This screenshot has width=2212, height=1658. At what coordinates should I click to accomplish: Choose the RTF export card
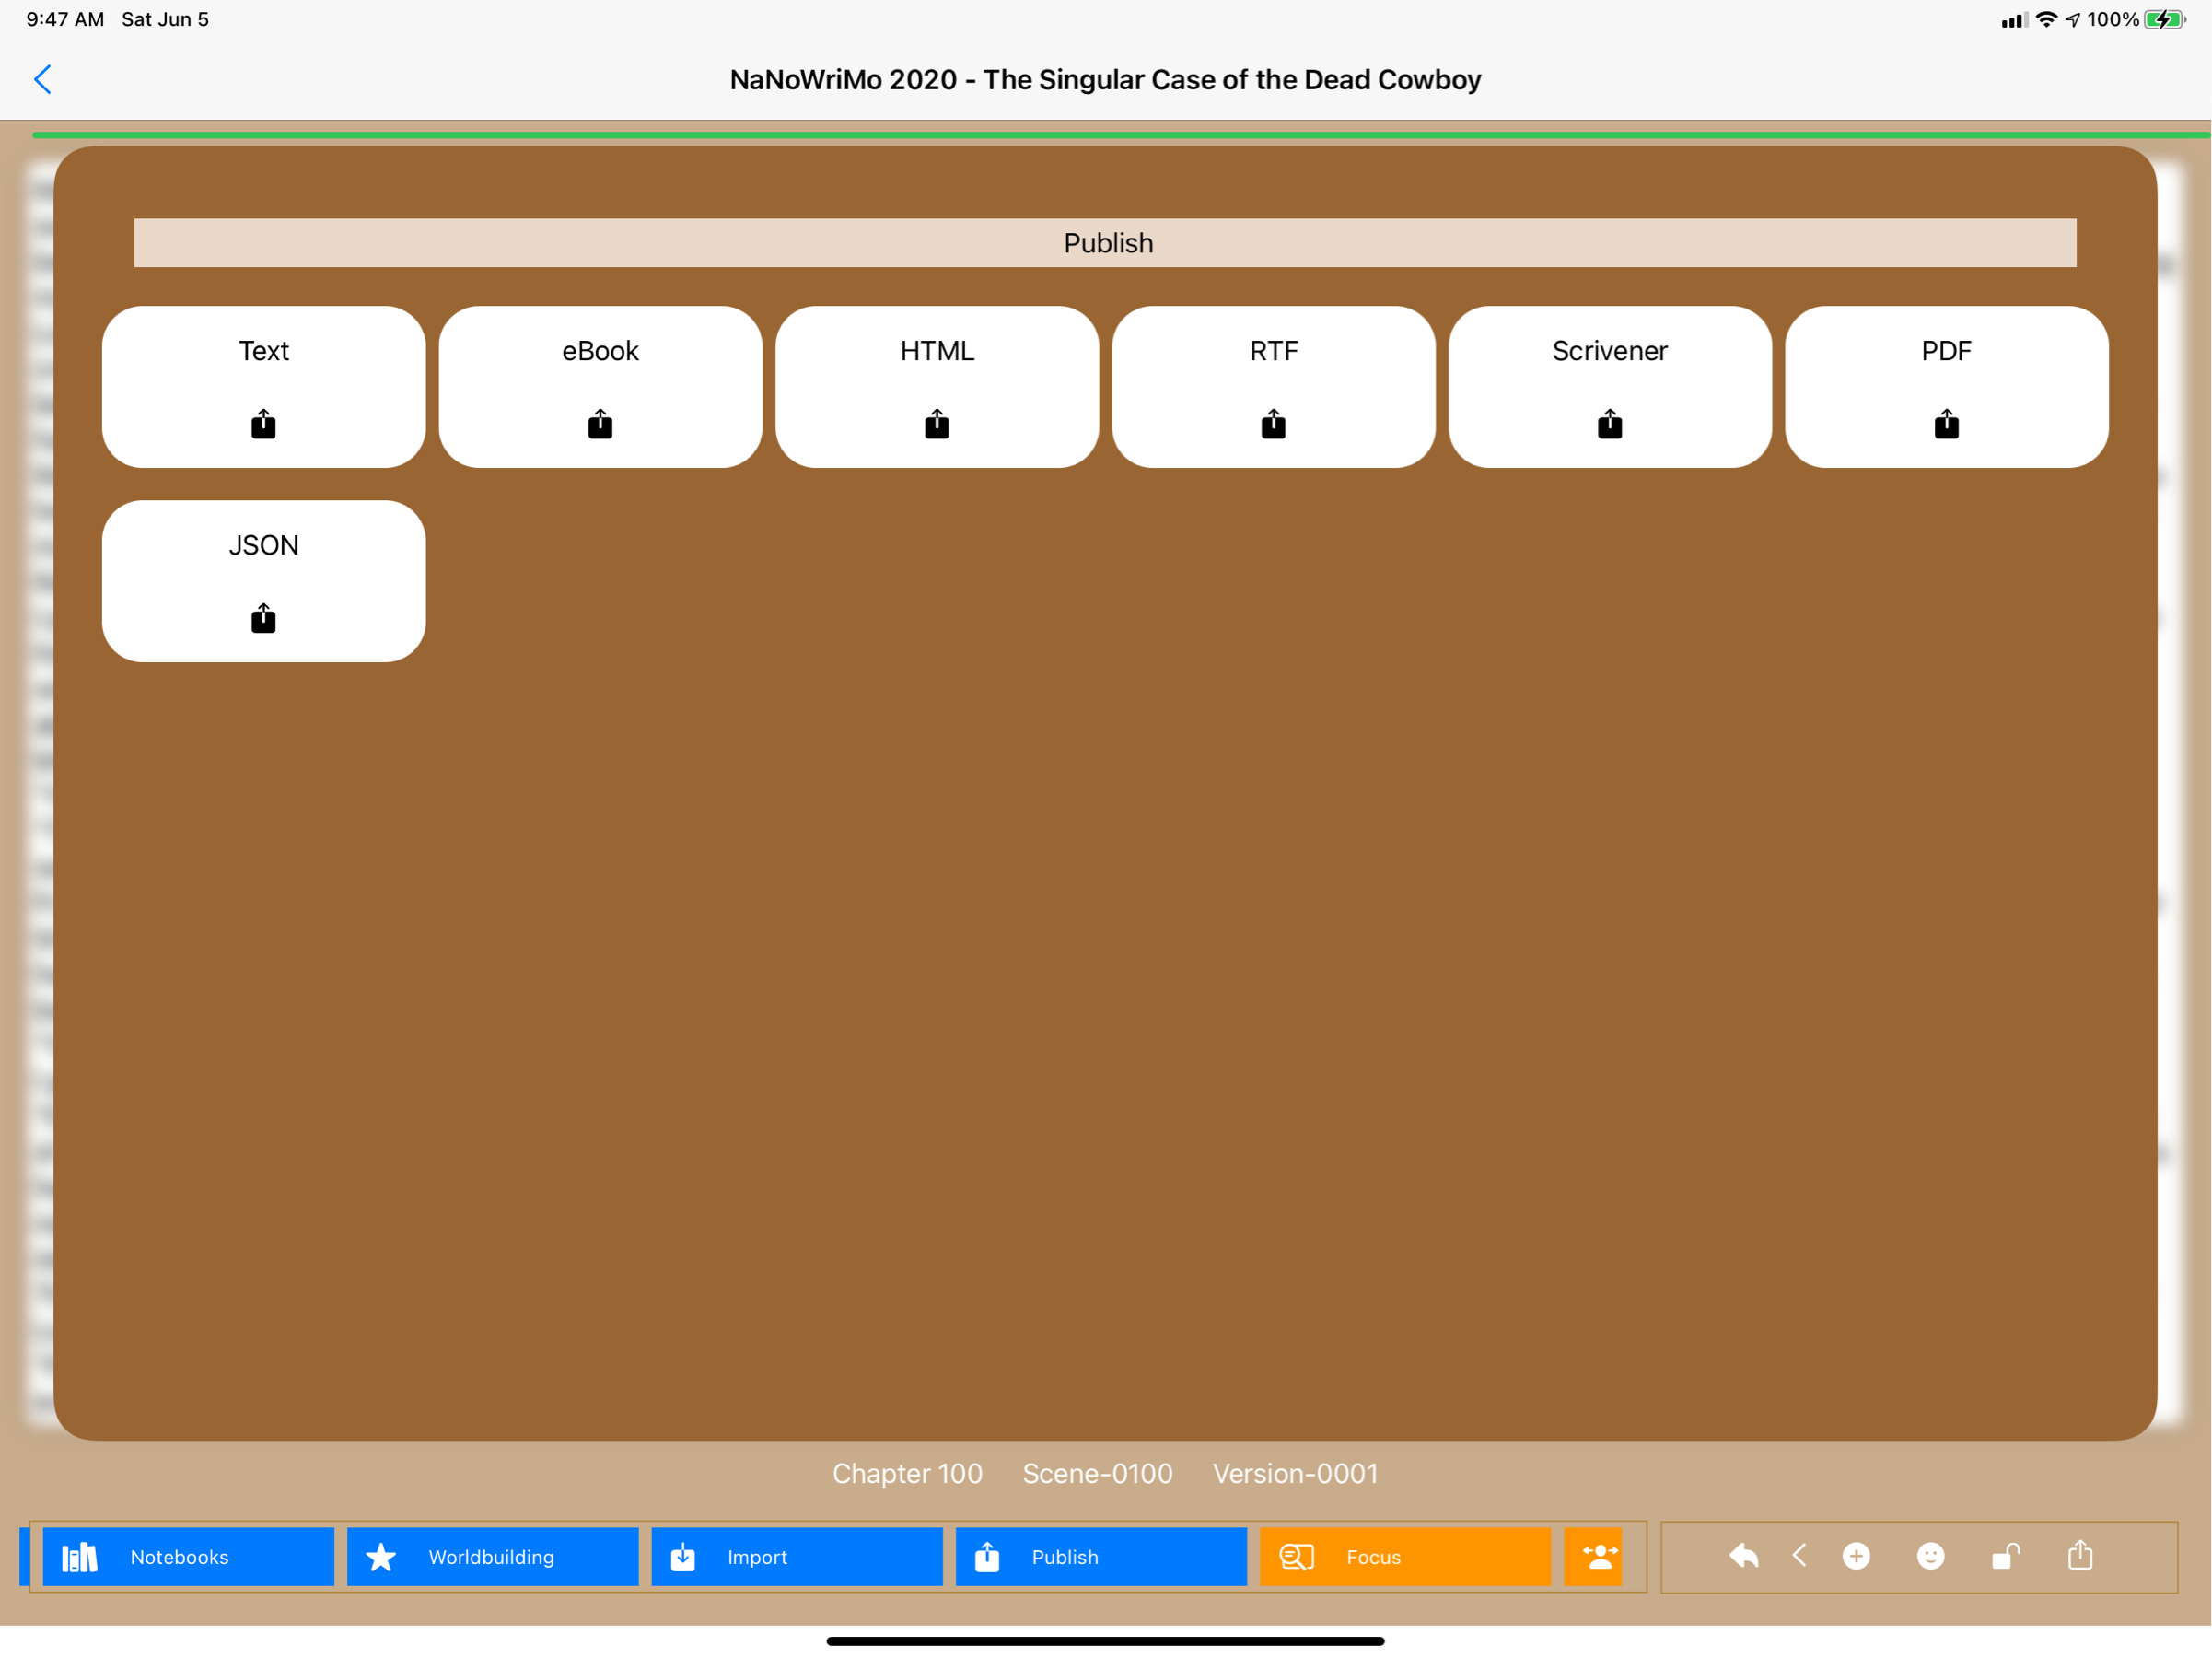point(1273,387)
